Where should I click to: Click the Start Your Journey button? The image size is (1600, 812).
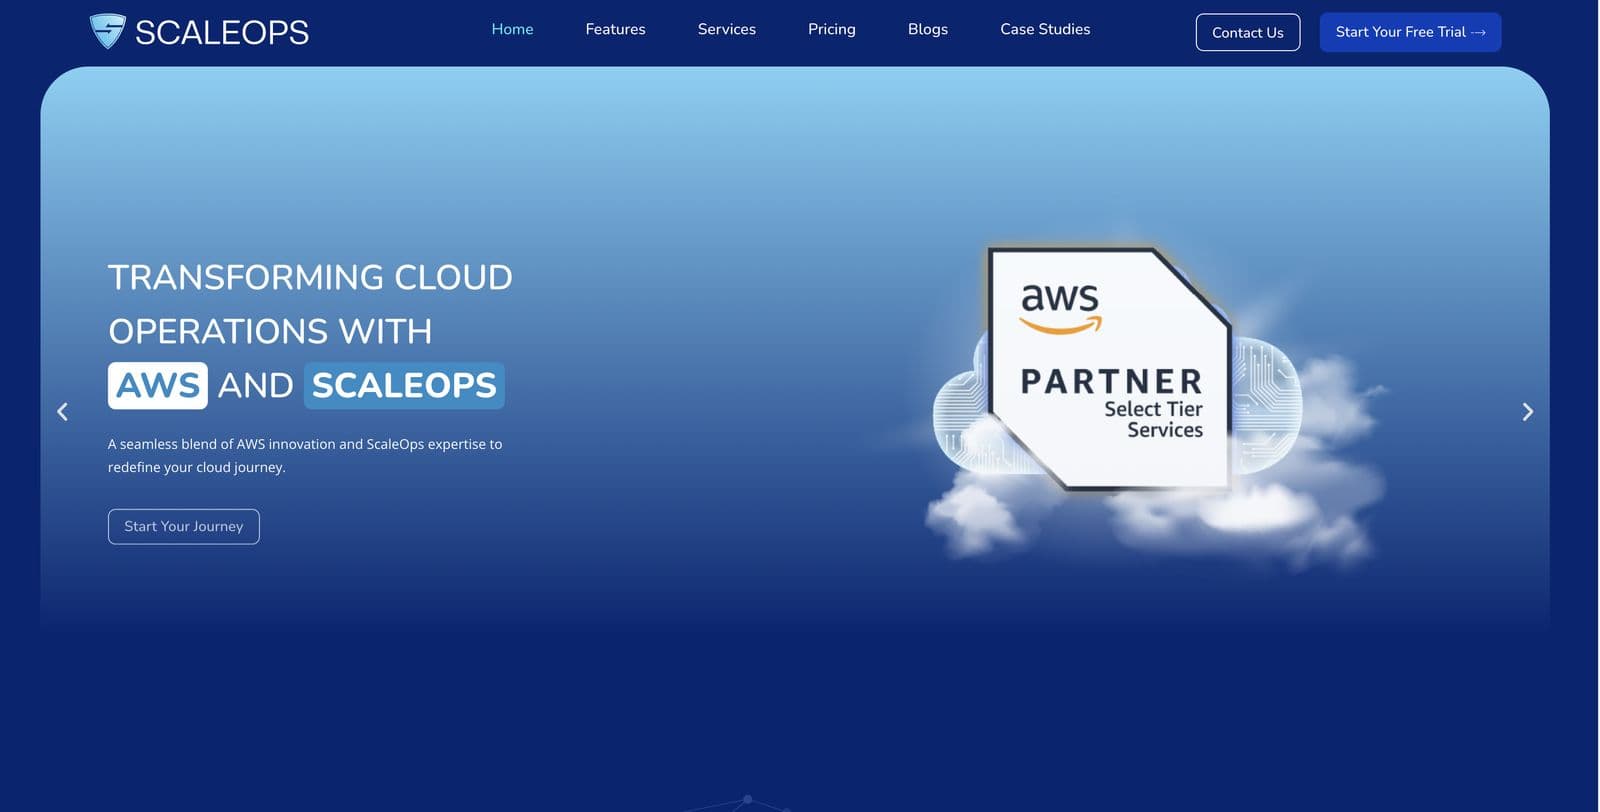click(184, 527)
